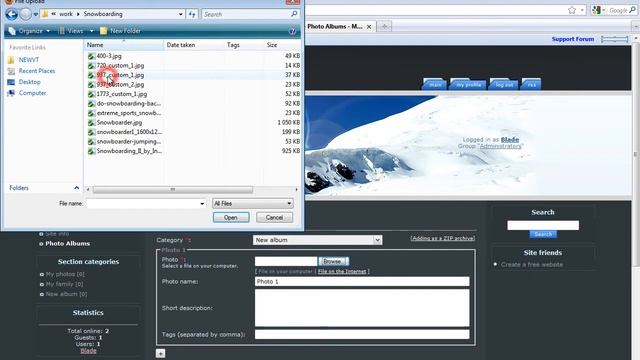This screenshot has height=360, width=640.
Task: Sort files by Size column
Action: tap(282, 45)
